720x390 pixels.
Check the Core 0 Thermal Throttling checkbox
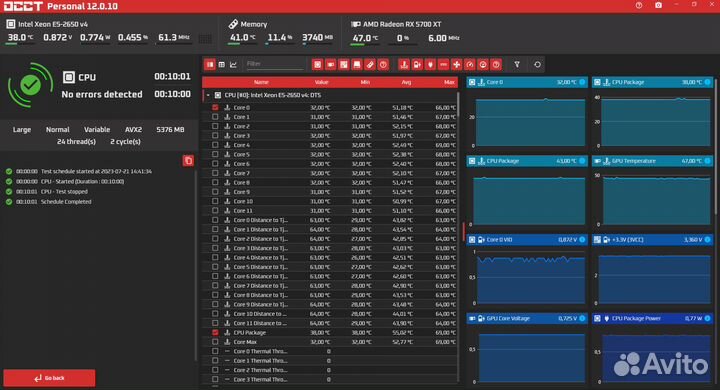[x=215, y=351]
